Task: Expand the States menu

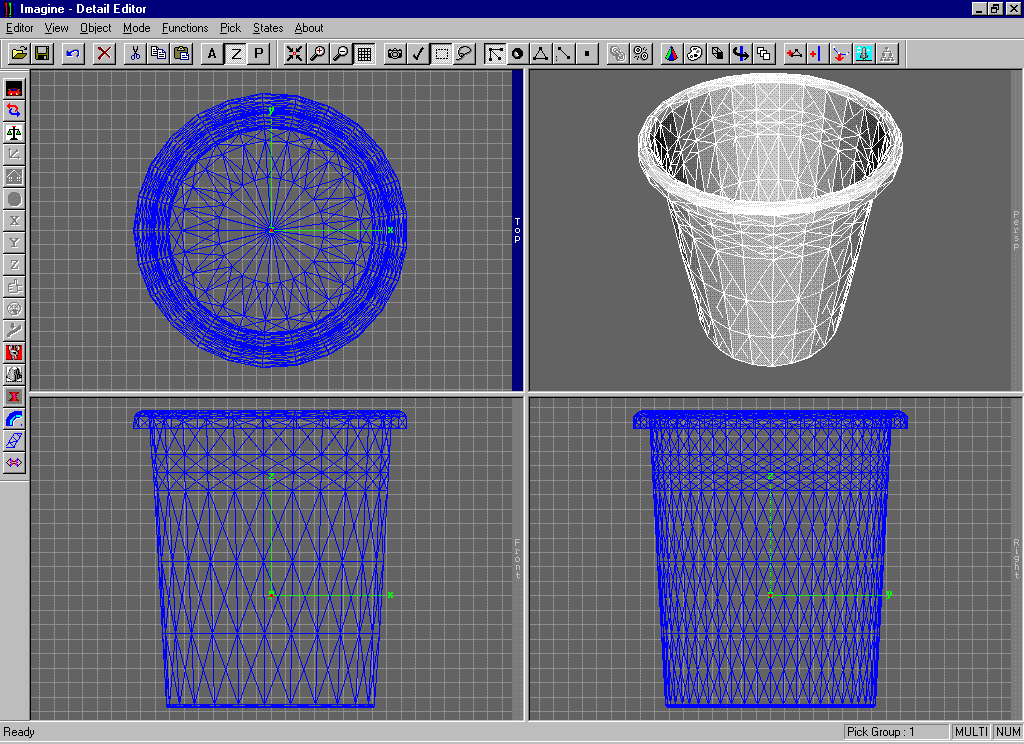Action: coord(267,28)
